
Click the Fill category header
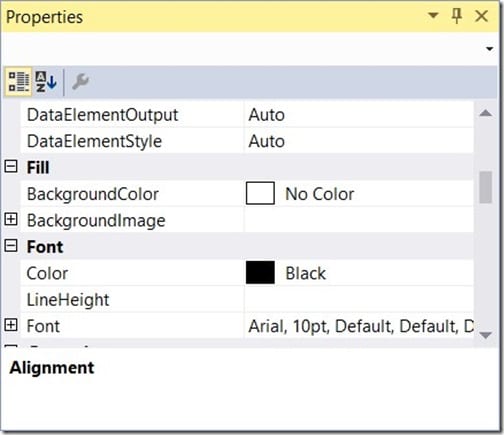tap(38, 167)
